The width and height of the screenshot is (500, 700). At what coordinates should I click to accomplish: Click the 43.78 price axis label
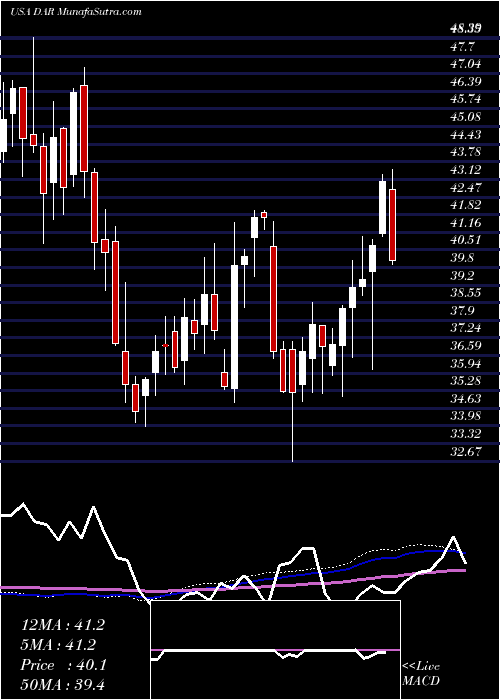[x=466, y=152]
